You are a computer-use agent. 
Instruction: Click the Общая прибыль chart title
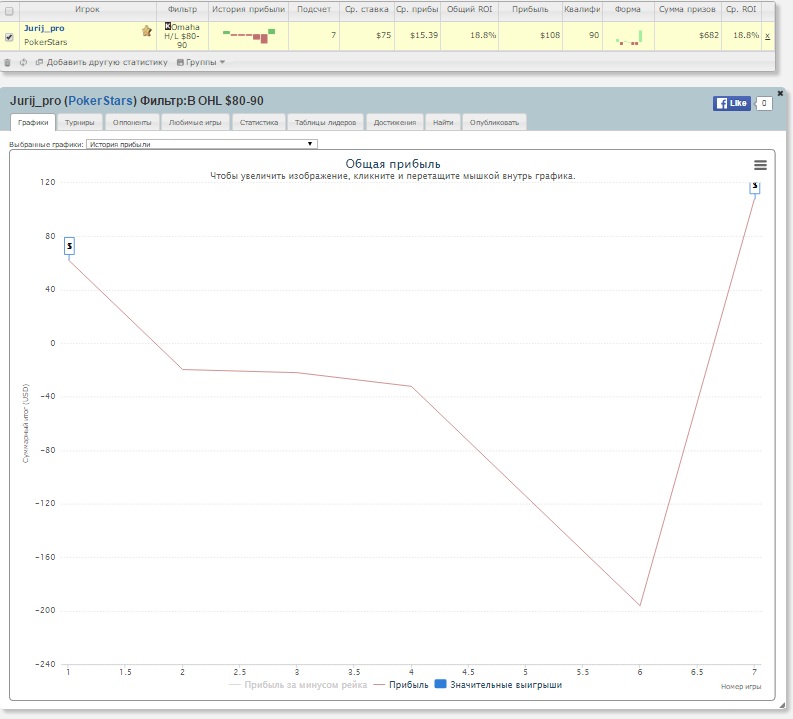pyautogui.click(x=393, y=164)
